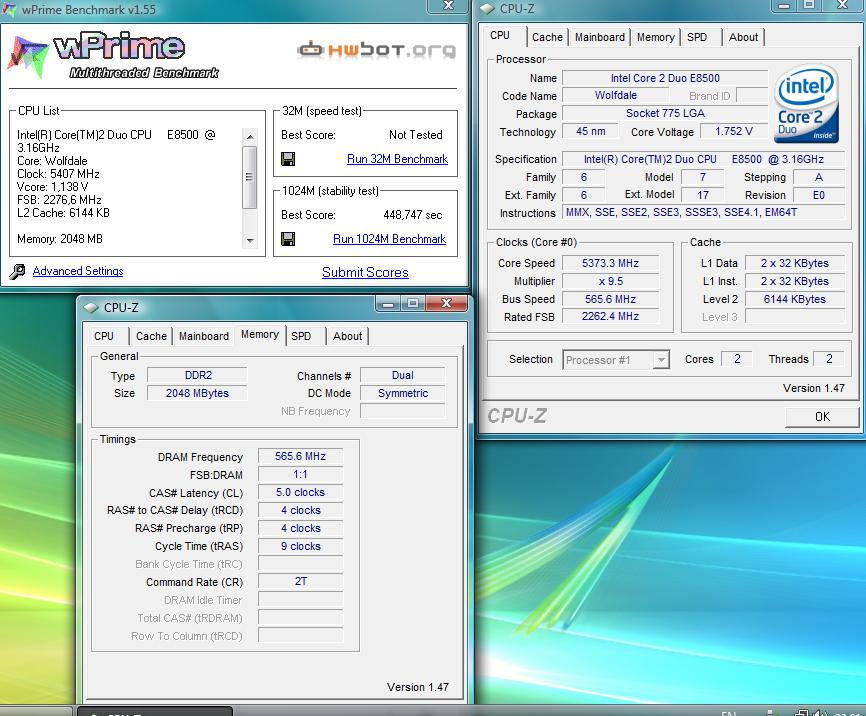
Task: Switch to About tab in memory CPU-Z window
Action: coord(347,336)
